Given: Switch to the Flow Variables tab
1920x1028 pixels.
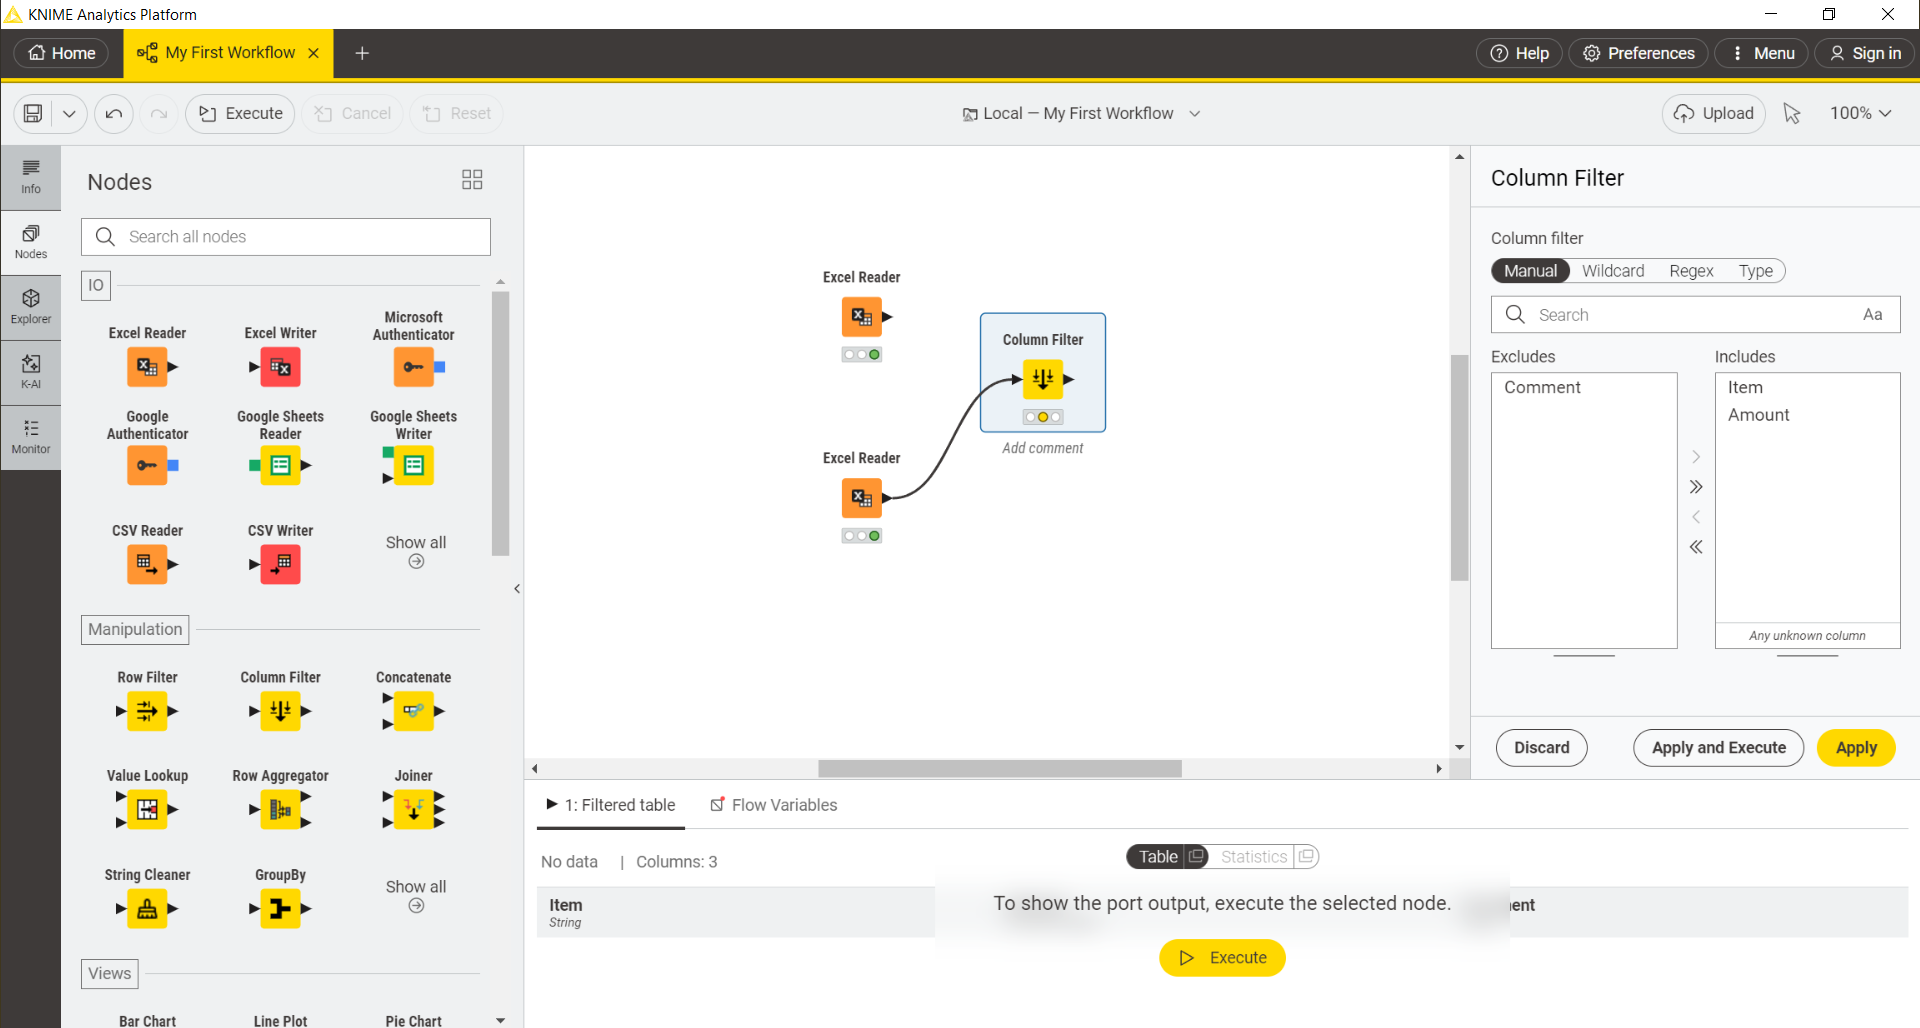Looking at the screenshot, I should tap(784, 804).
